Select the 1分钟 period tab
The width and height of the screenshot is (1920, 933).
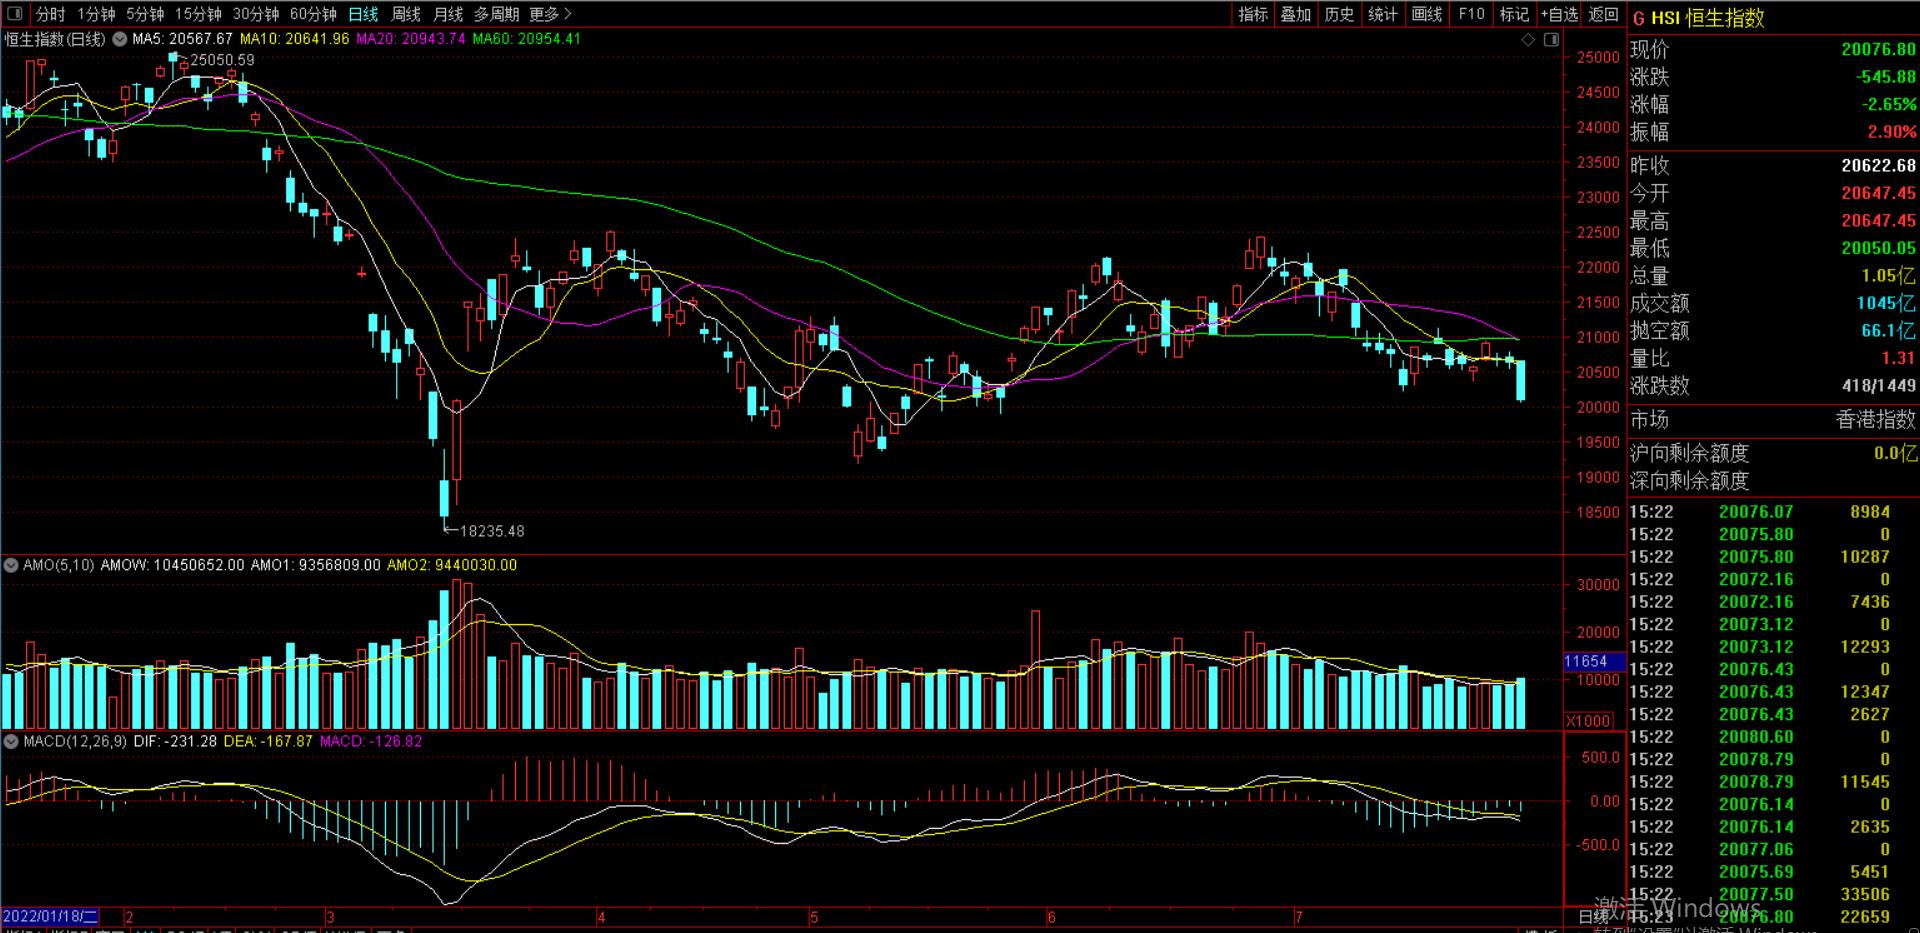[96, 14]
